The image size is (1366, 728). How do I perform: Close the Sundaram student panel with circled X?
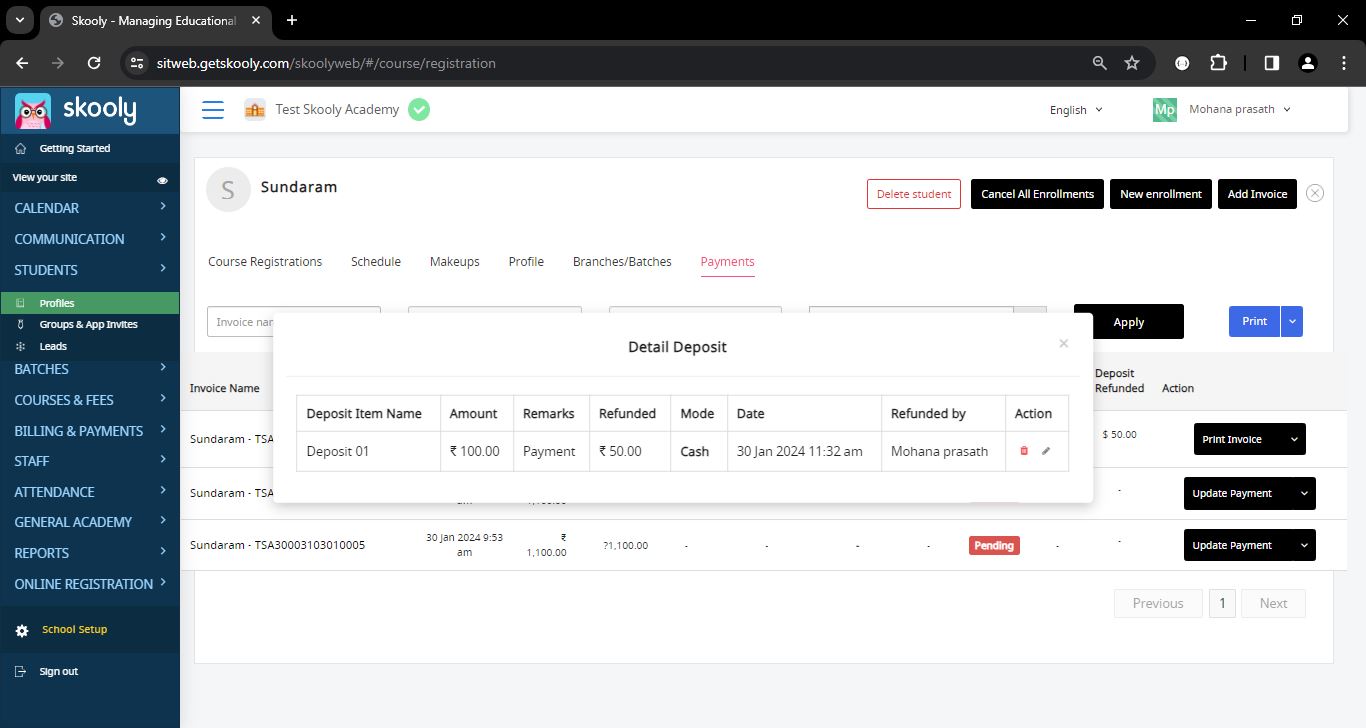click(1315, 193)
